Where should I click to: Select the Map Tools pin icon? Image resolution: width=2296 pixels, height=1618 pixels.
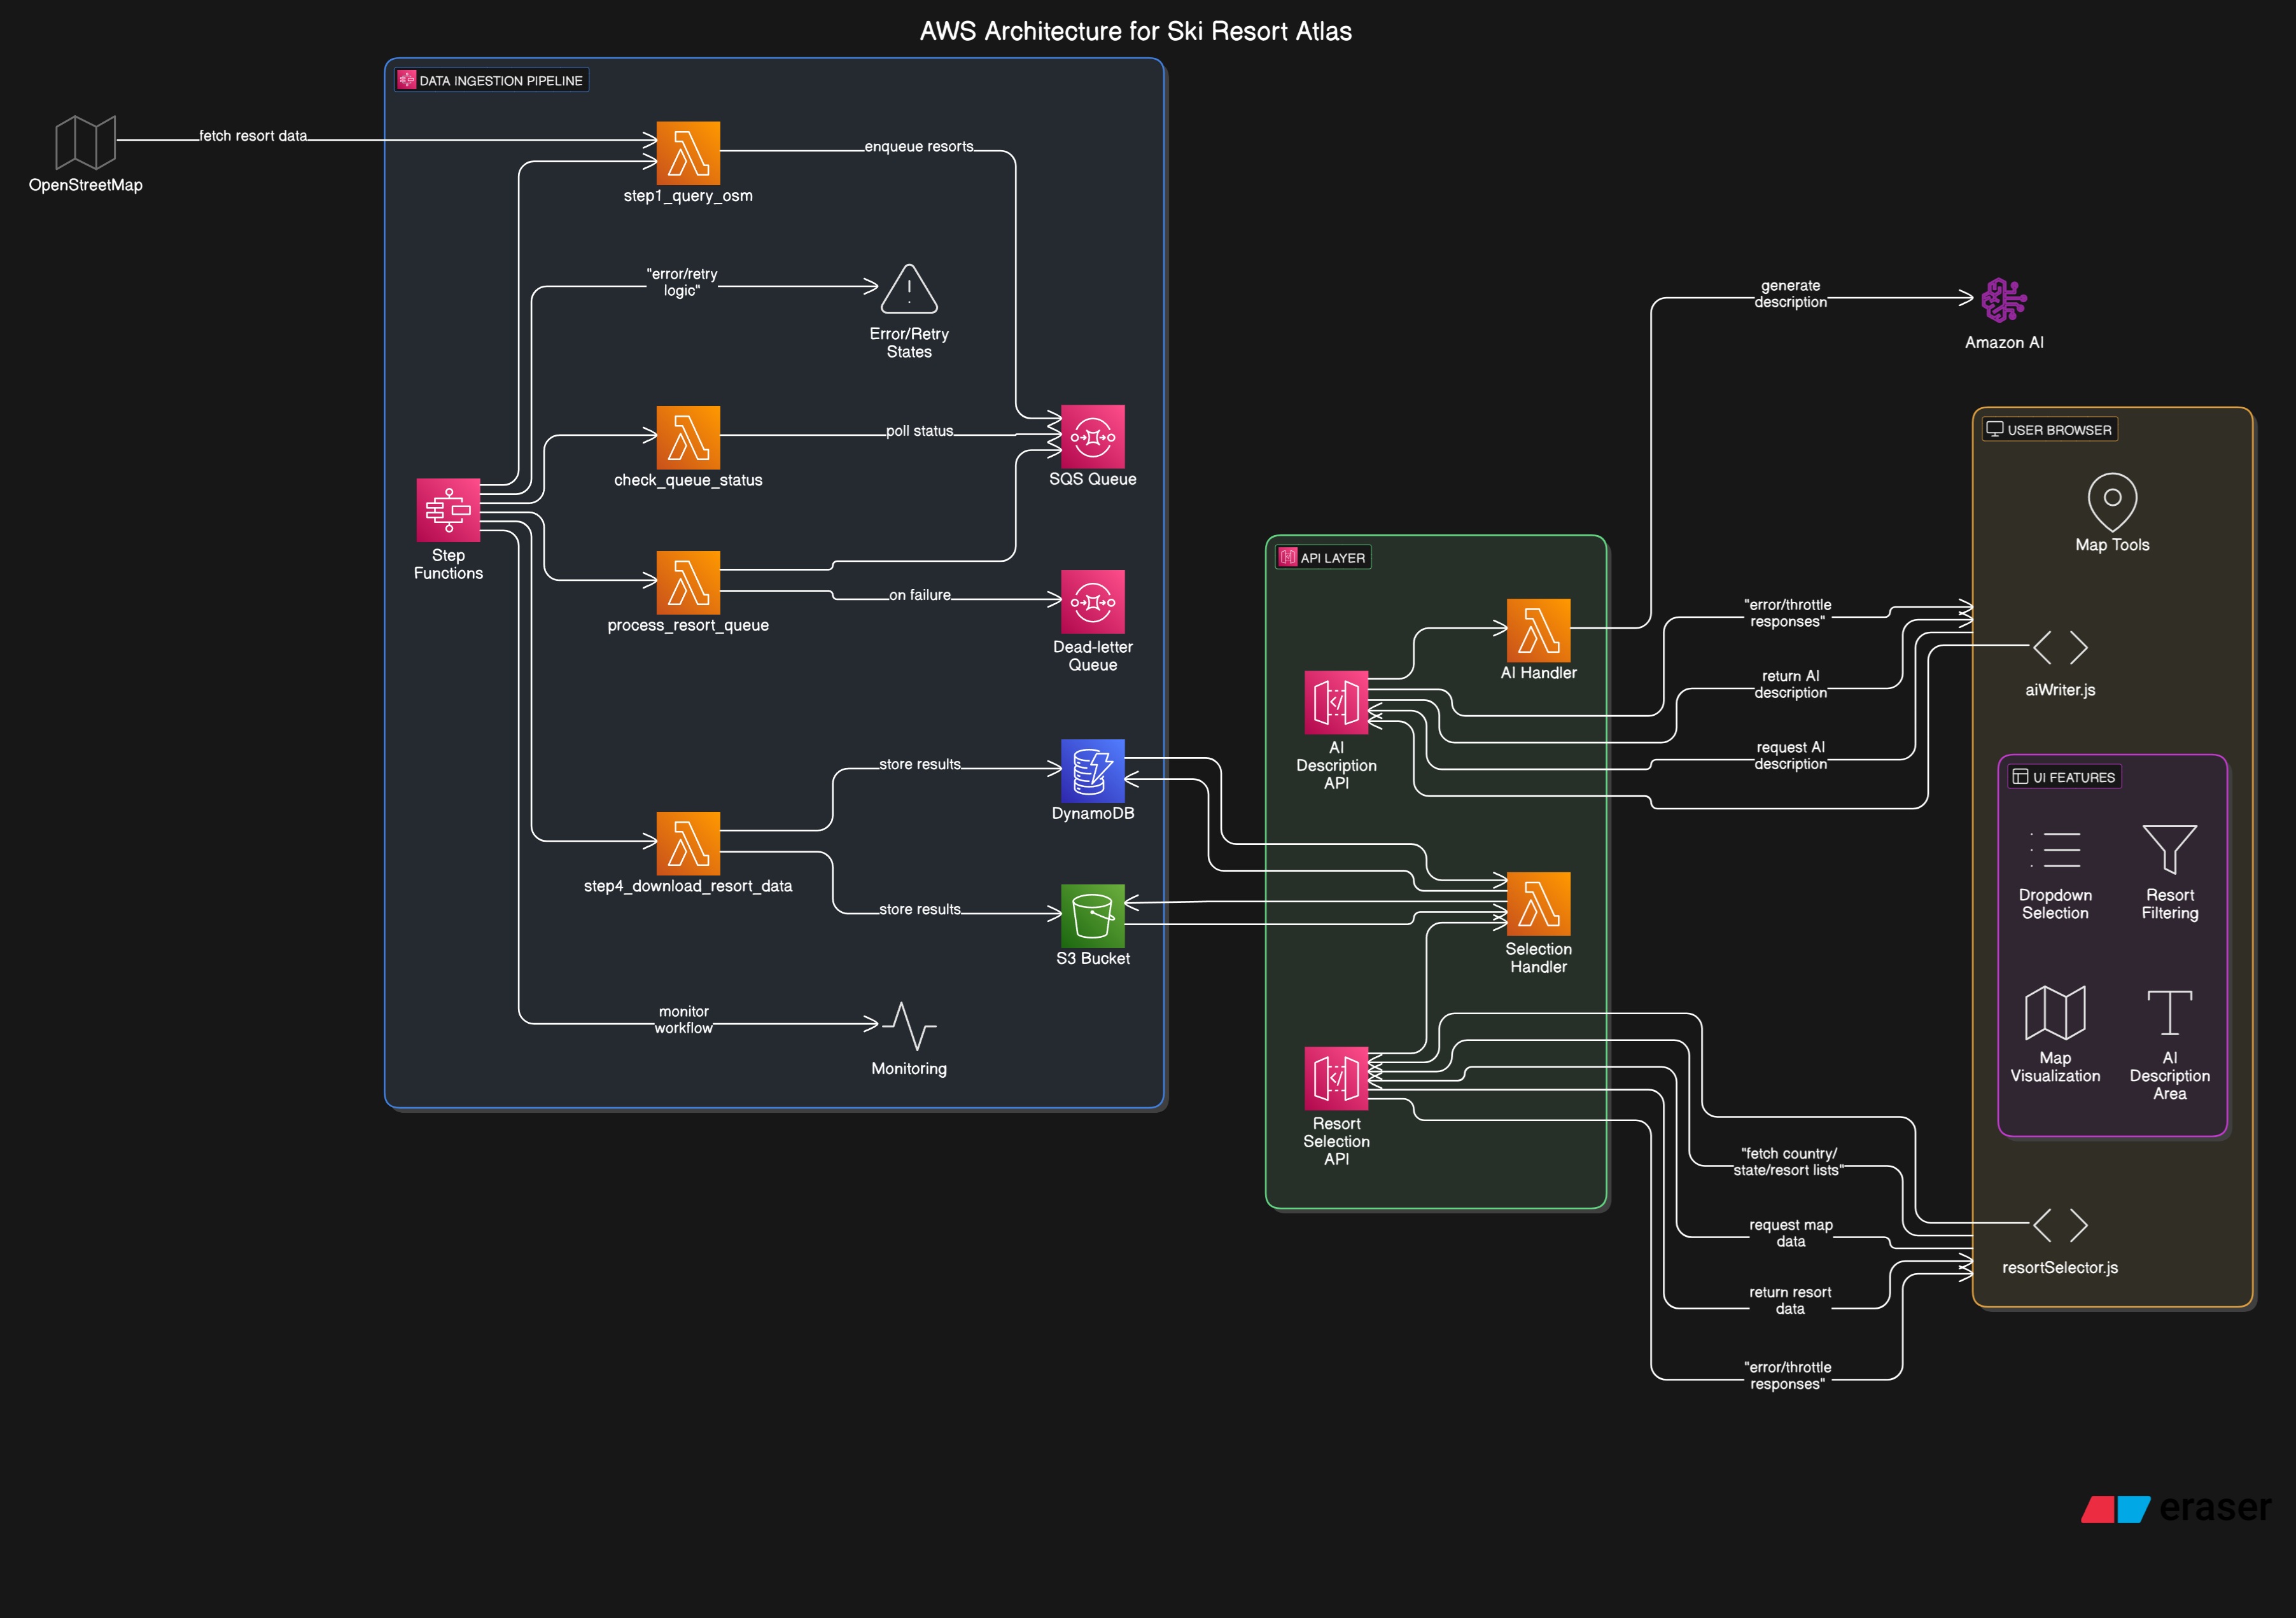click(x=2112, y=501)
